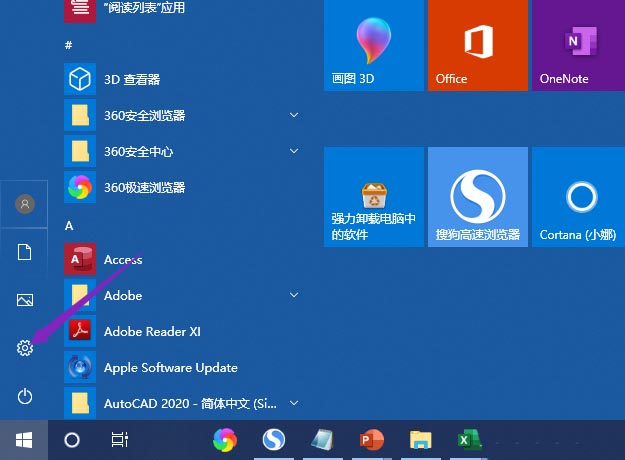Open File Explorer from the taskbar
The width and height of the screenshot is (625, 460).
tap(421, 440)
